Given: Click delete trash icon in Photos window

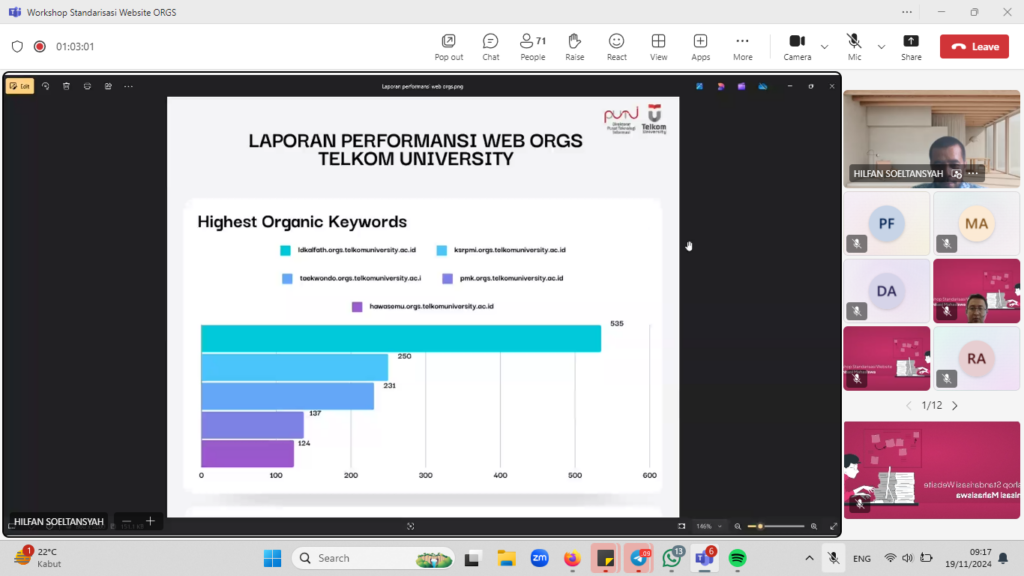Looking at the screenshot, I should pyautogui.click(x=66, y=86).
